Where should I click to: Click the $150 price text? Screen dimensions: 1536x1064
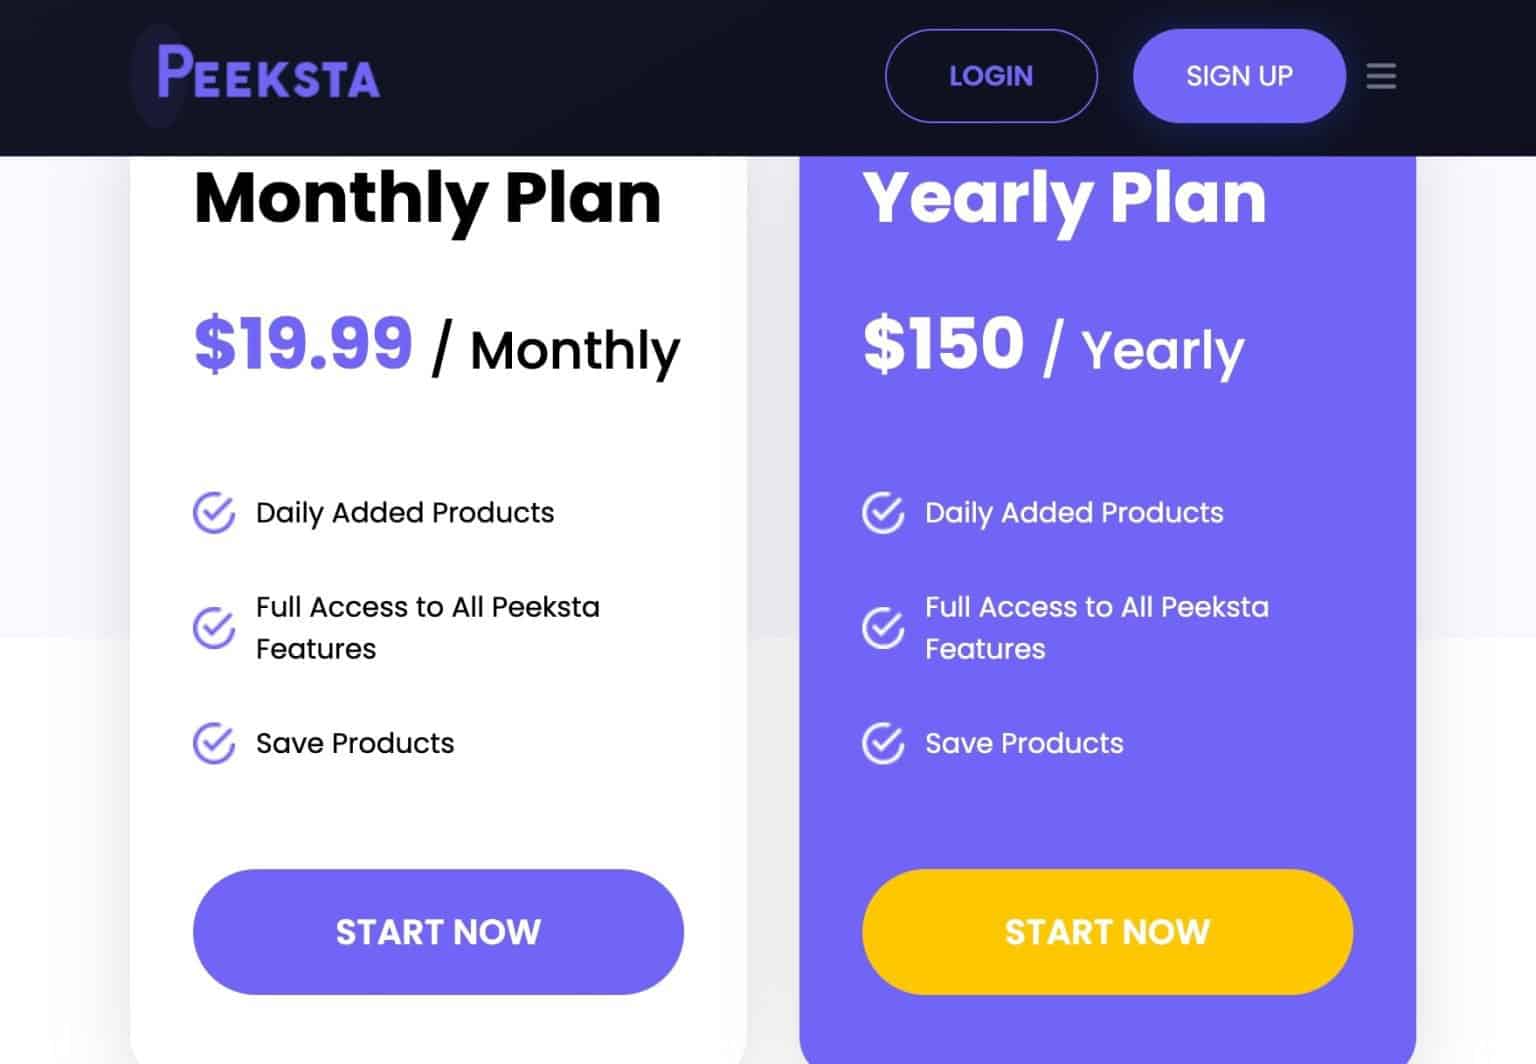point(943,345)
